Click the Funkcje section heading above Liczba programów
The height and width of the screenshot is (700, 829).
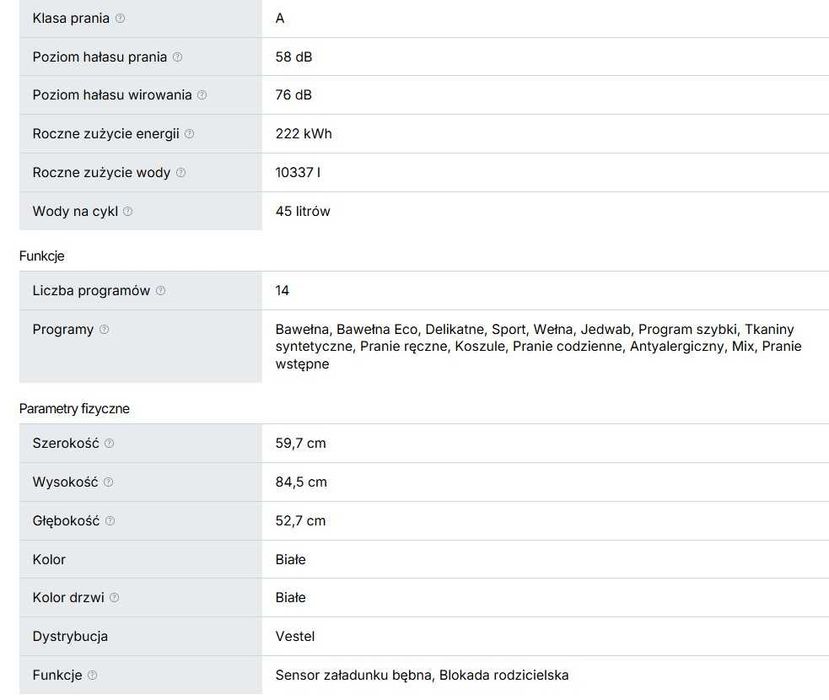coord(42,256)
